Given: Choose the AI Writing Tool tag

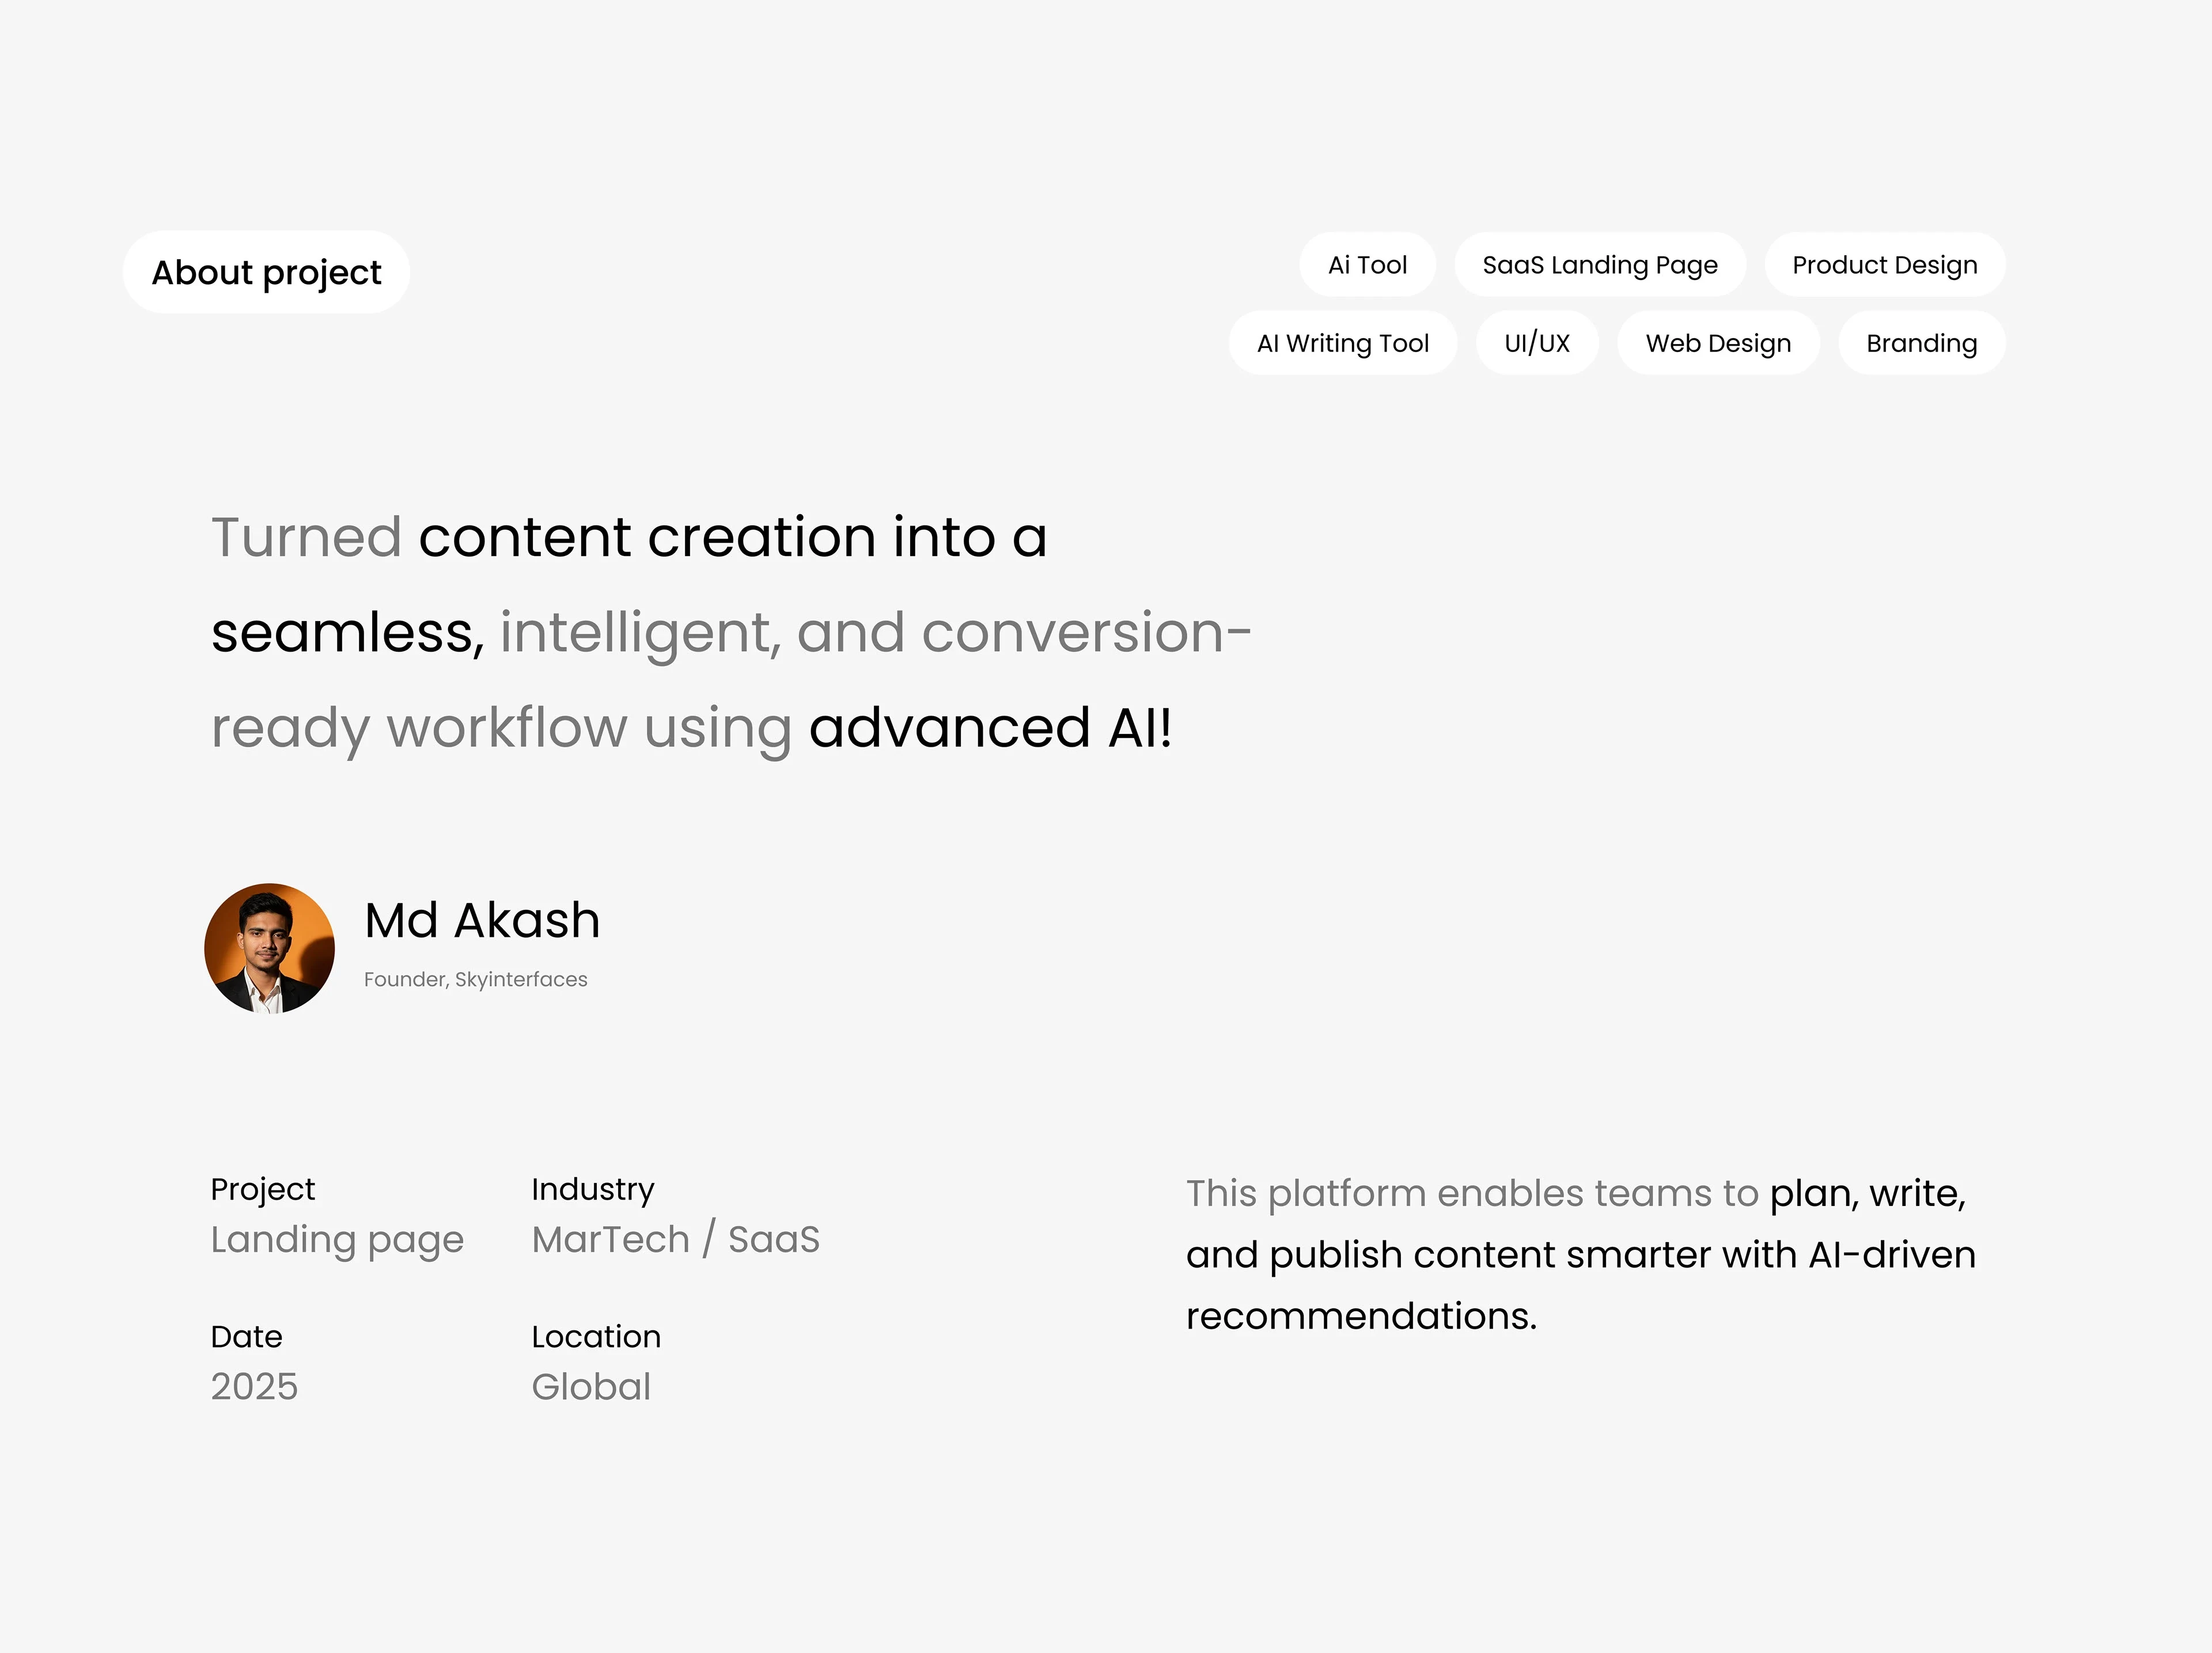Looking at the screenshot, I should (1342, 343).
